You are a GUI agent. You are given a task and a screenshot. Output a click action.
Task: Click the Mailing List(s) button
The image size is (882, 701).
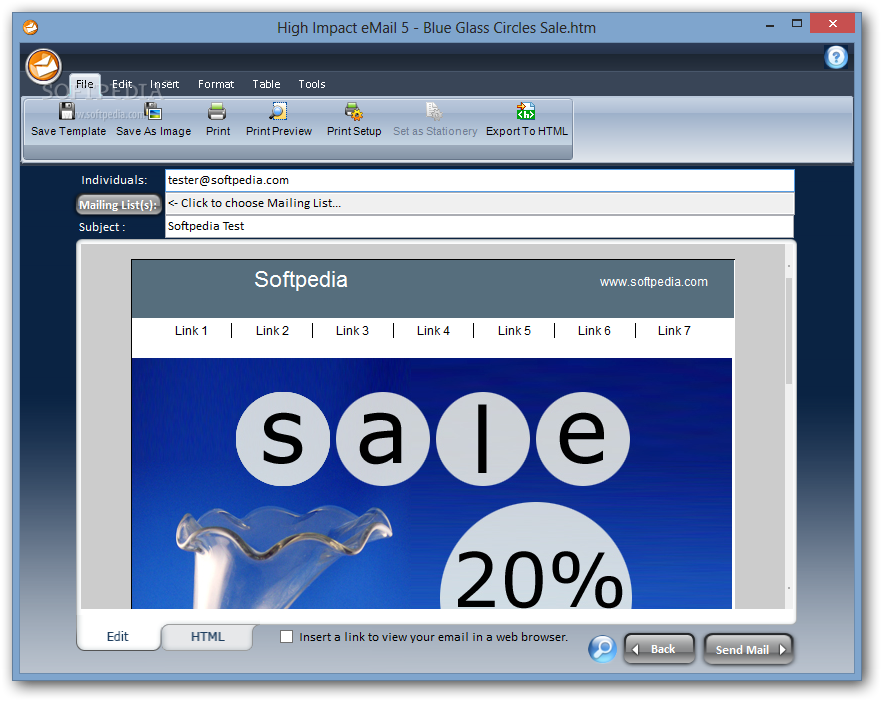point(118,205)
